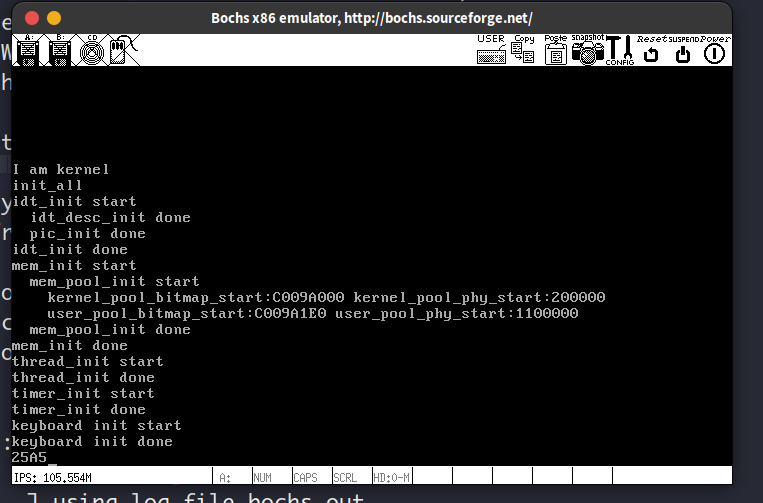This screenshot has height=503, width=763.
Task: Click the 'thread_init done' line
Action: pyautogui.click(x=83, y=378)
